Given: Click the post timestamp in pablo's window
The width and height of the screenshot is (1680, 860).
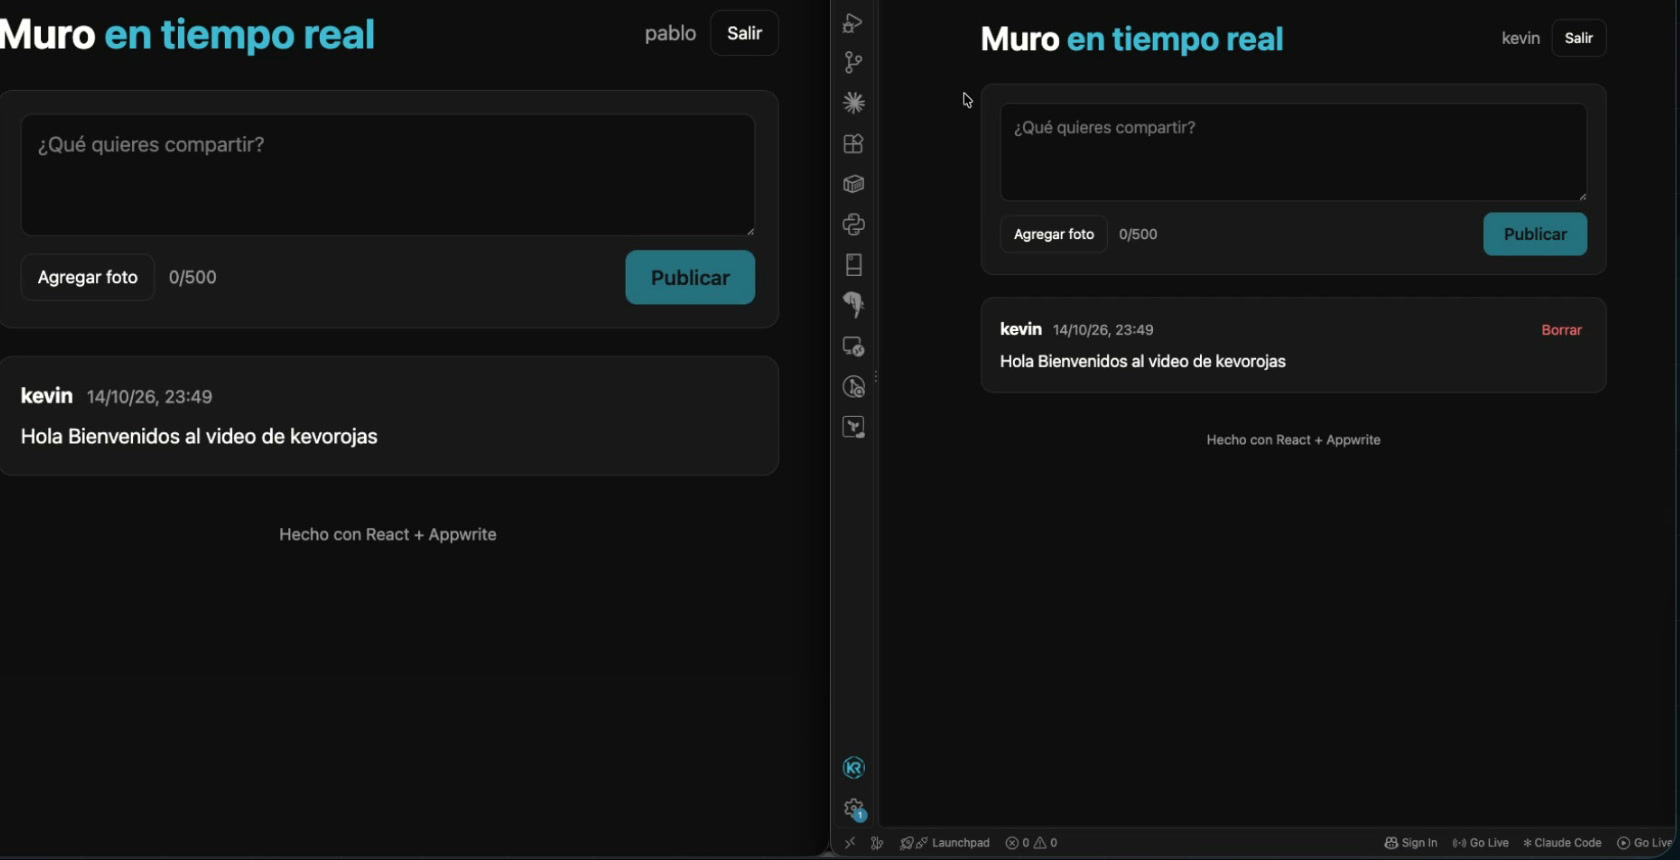Looking at the screenshot, I should pyautogui.click(x=149, y=397).
